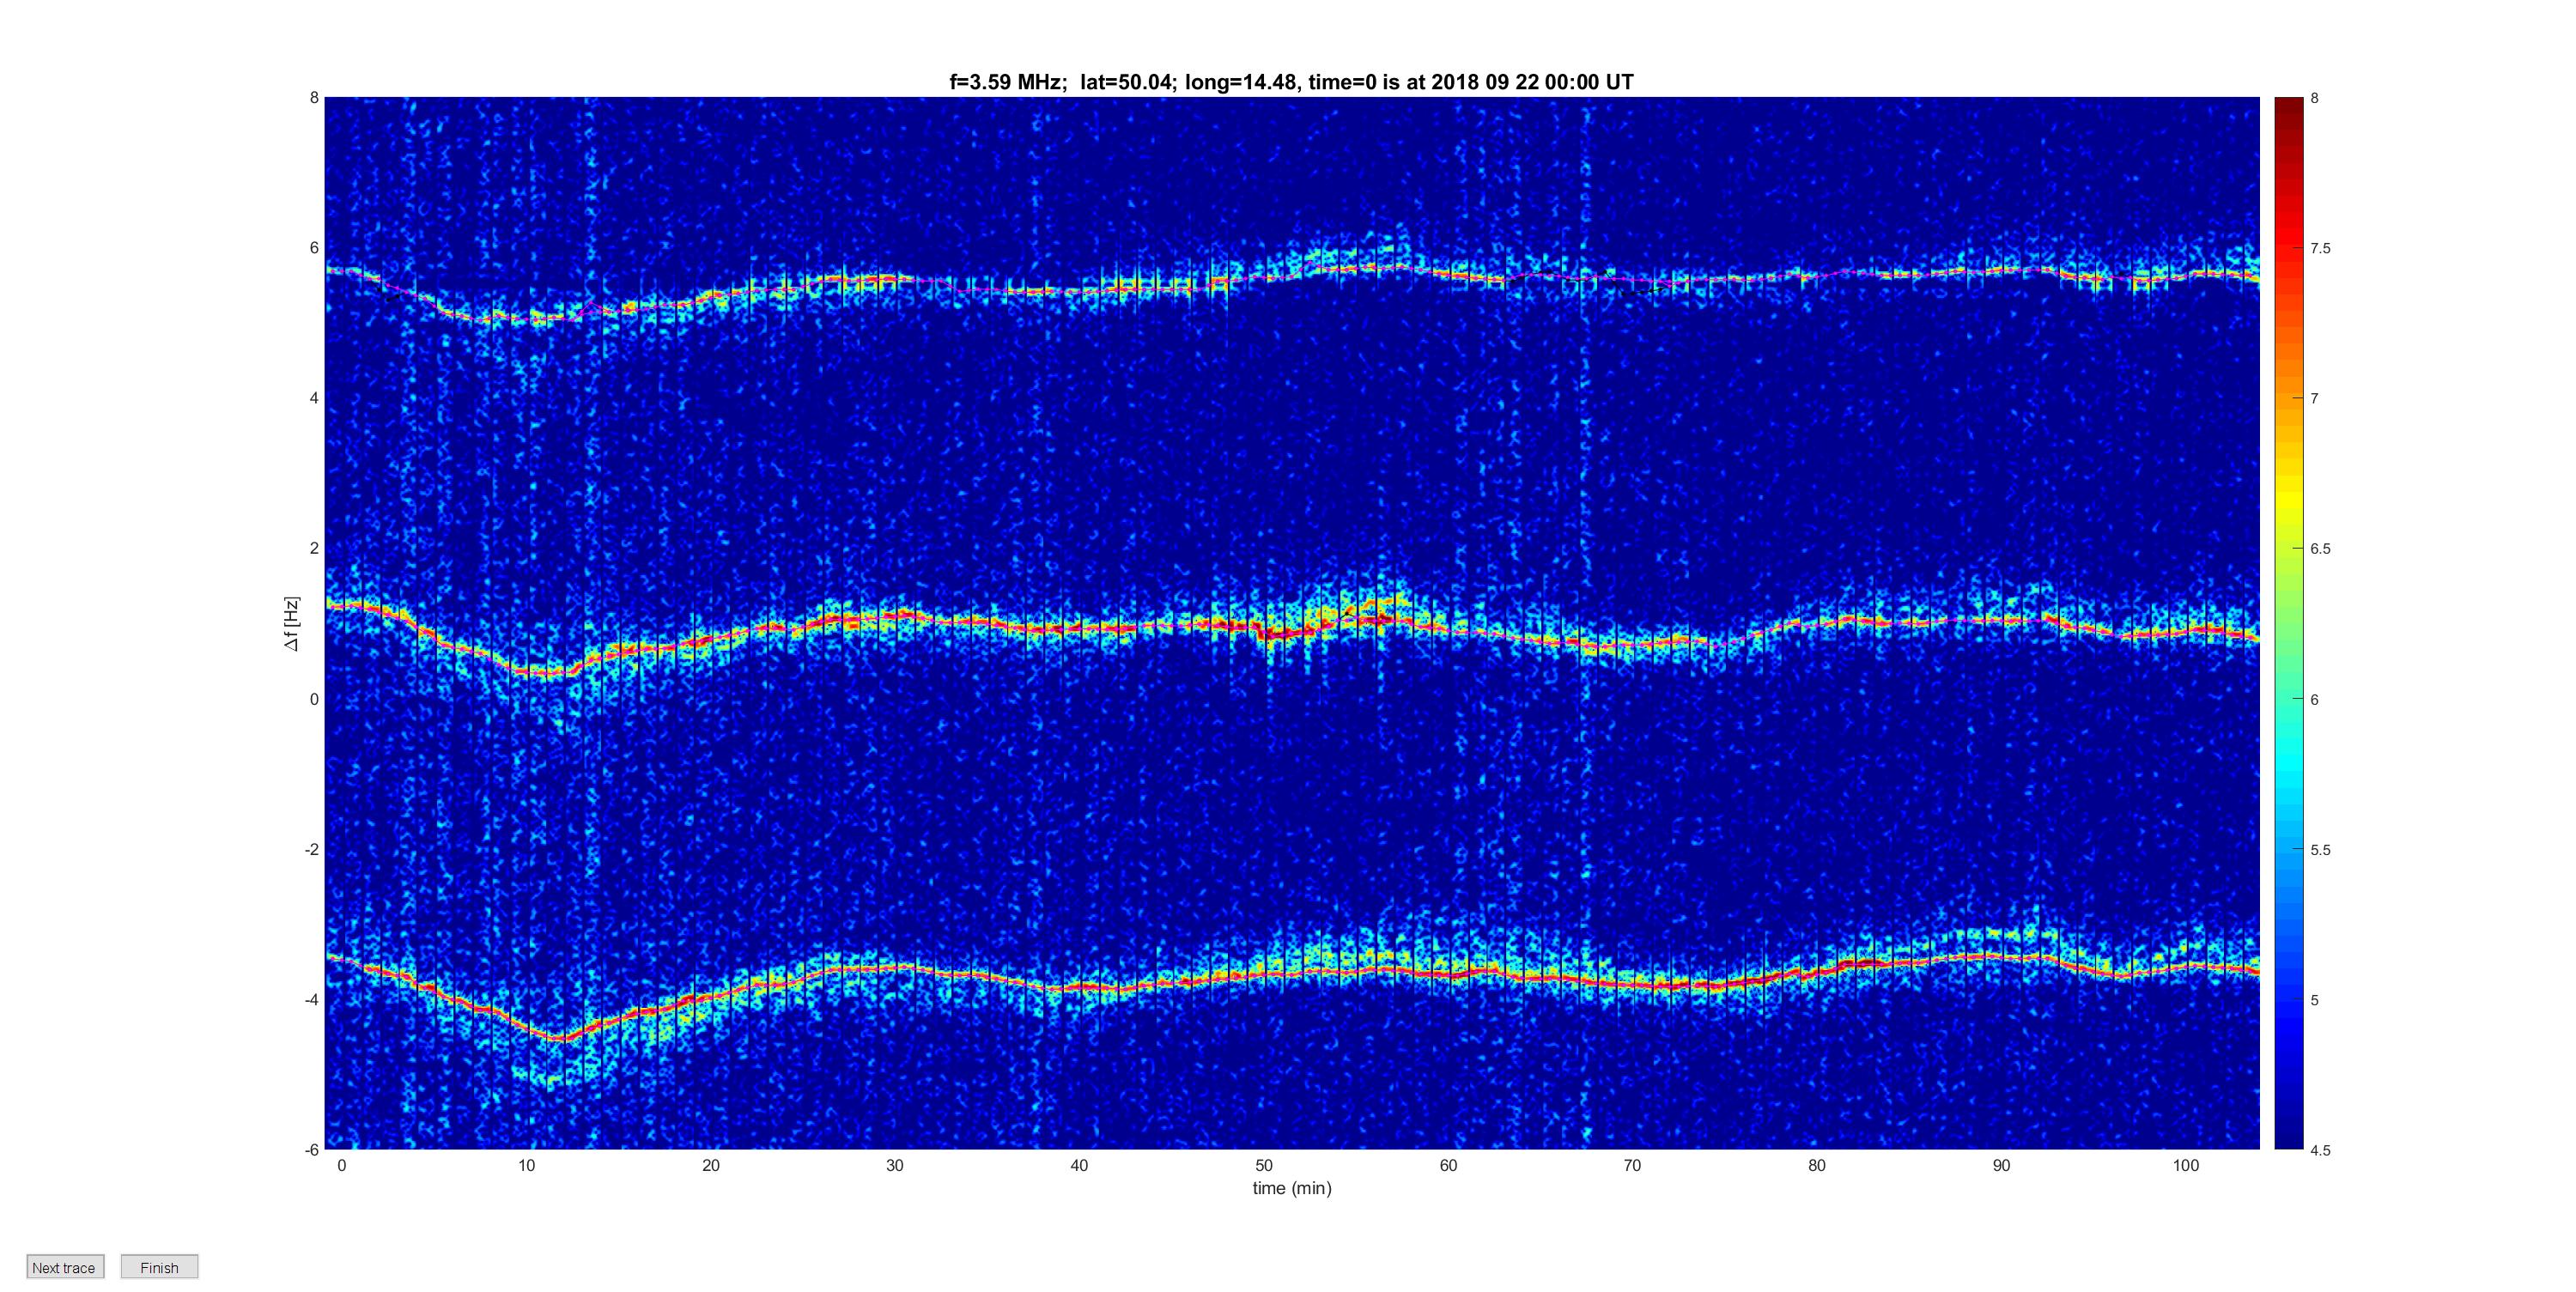Screen dimensions: 2576x1292
Task: Click the 'time (min)' x-axis label
Action: click(1292, 1188)
